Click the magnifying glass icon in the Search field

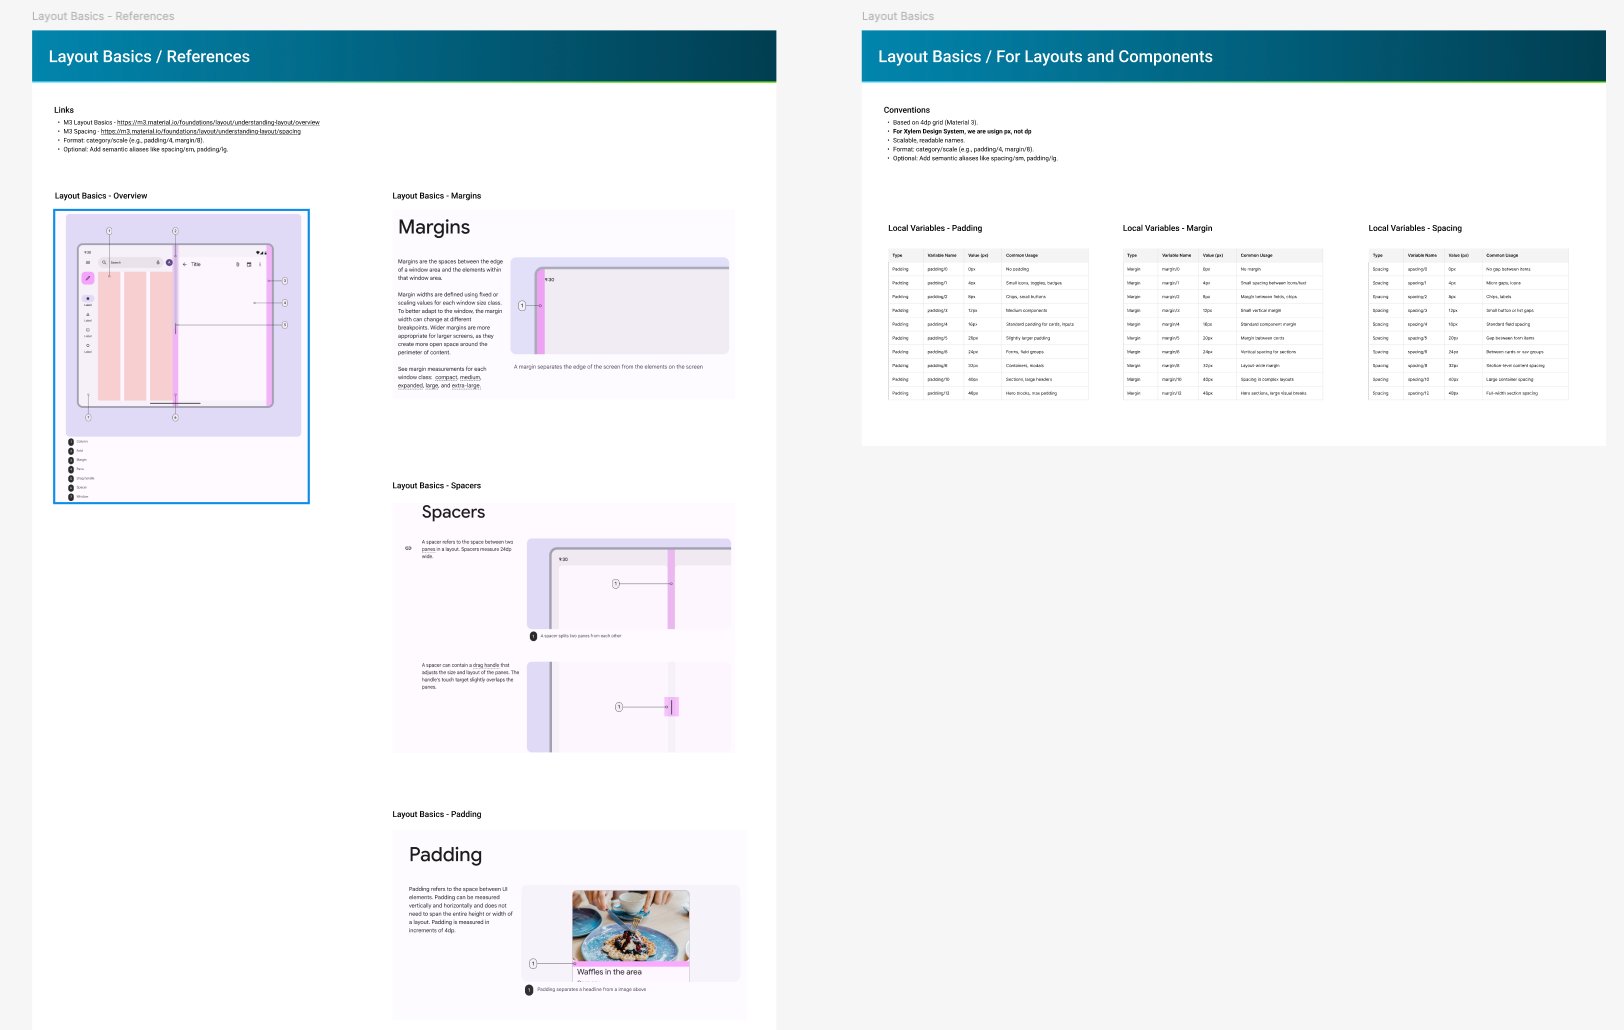104,262
